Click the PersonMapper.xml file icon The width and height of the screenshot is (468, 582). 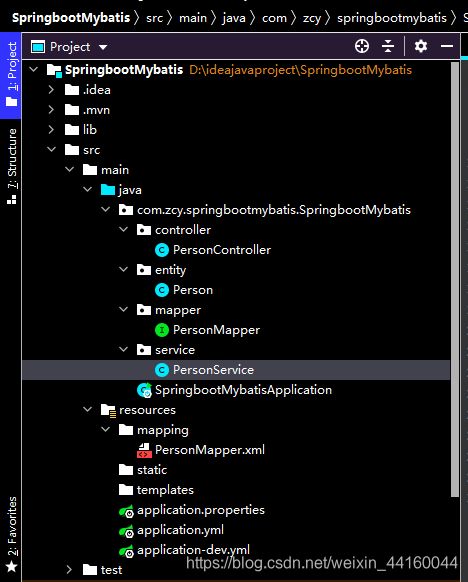[x=144, y=450]
